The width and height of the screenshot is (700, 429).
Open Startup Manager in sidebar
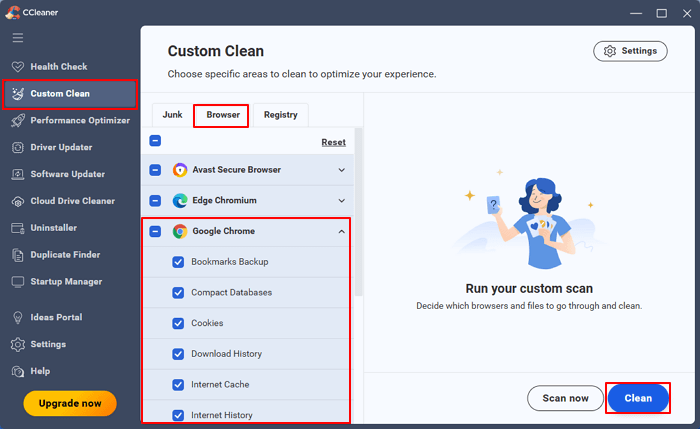pos(69,282)
